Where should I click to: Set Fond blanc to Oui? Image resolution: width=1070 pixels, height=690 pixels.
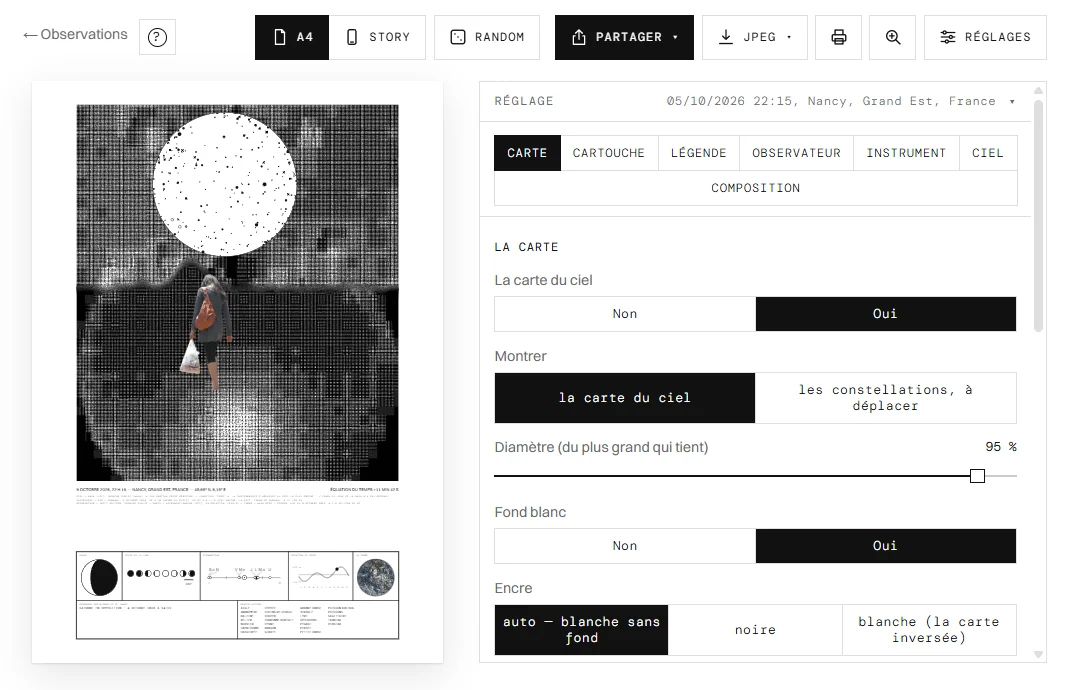pos(886,546)
